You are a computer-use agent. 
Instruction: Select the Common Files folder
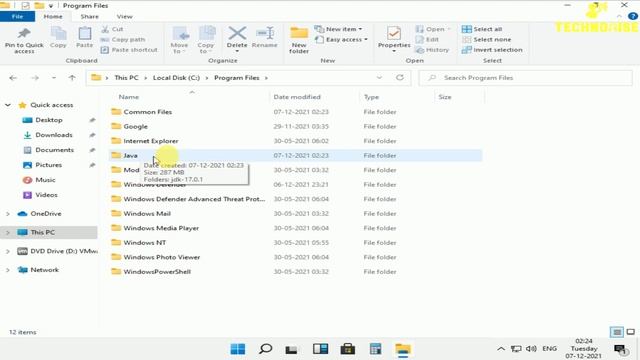pos(147,112)
